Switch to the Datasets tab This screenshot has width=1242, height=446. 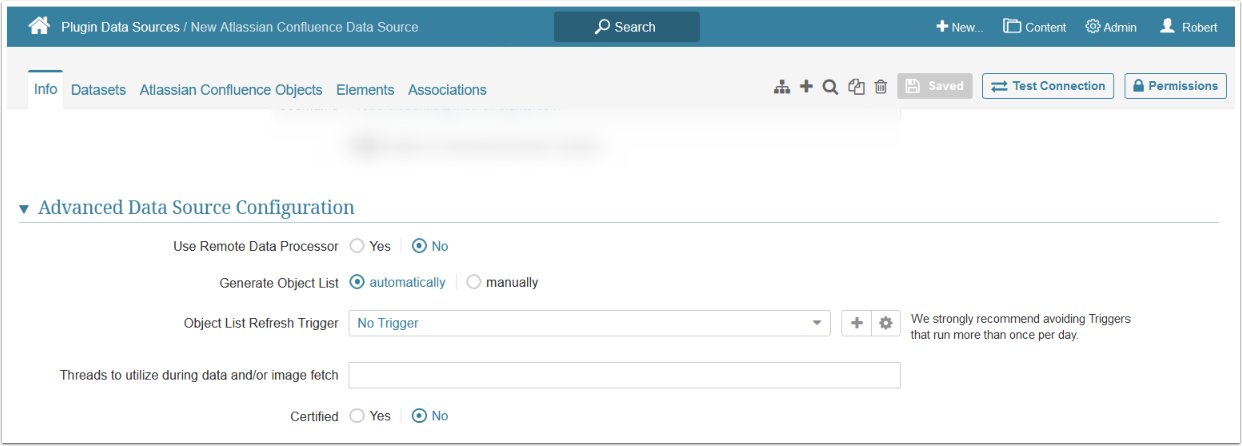click(x=98, y=90)
